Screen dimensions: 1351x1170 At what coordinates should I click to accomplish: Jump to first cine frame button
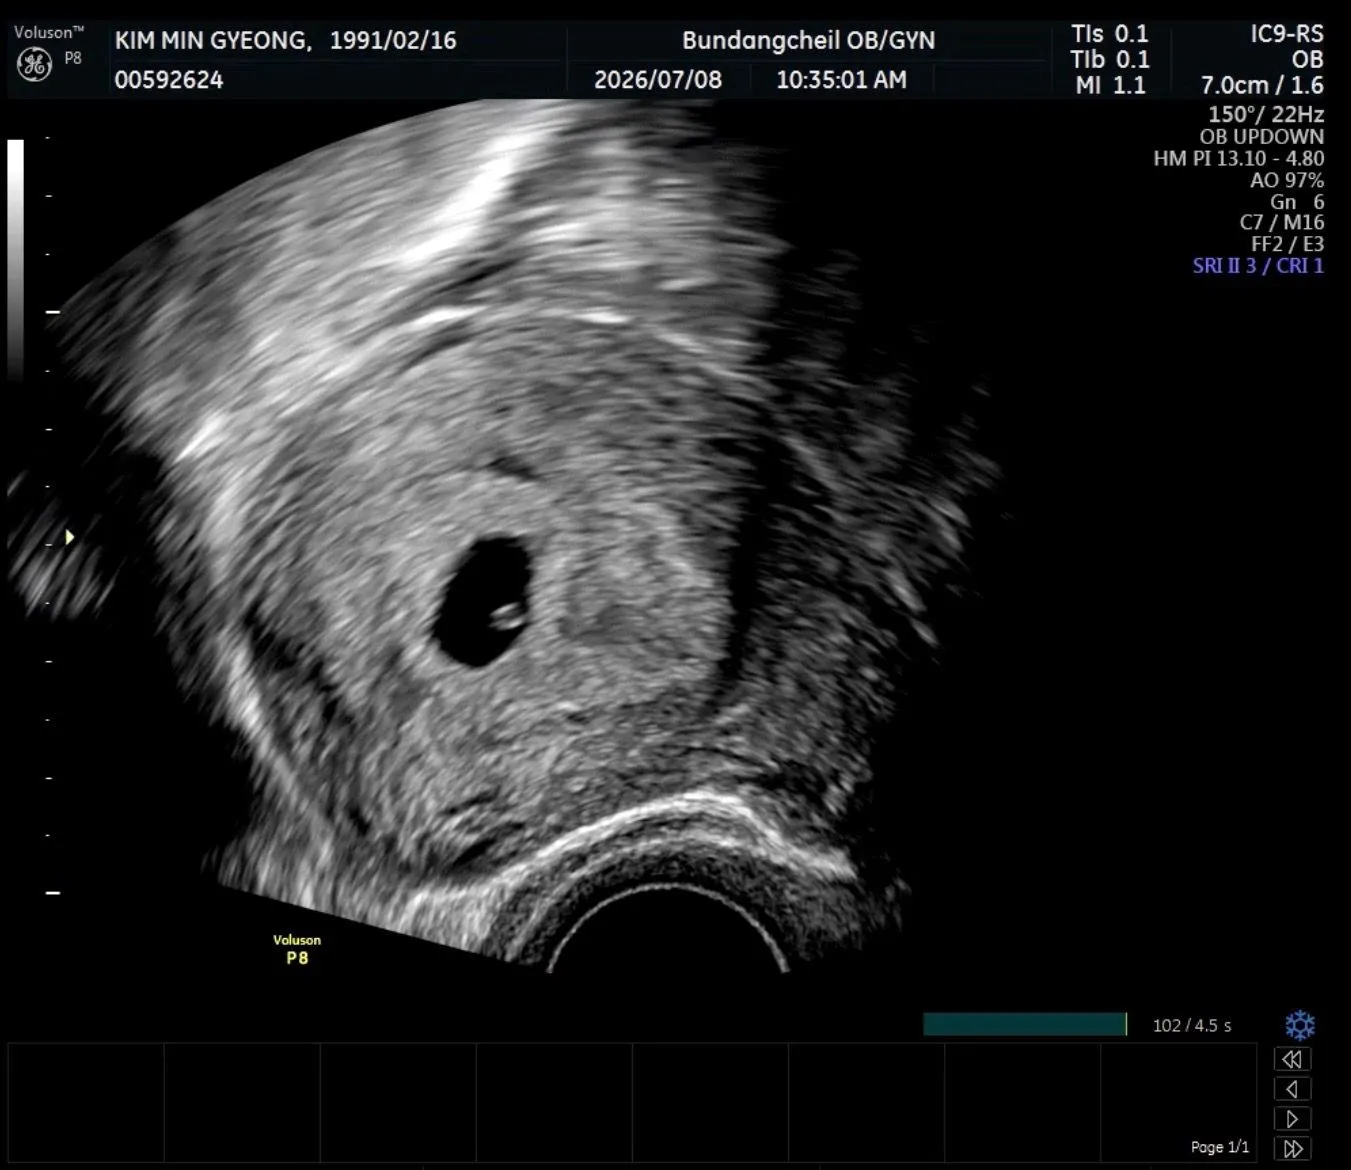click(1292, 1059)
